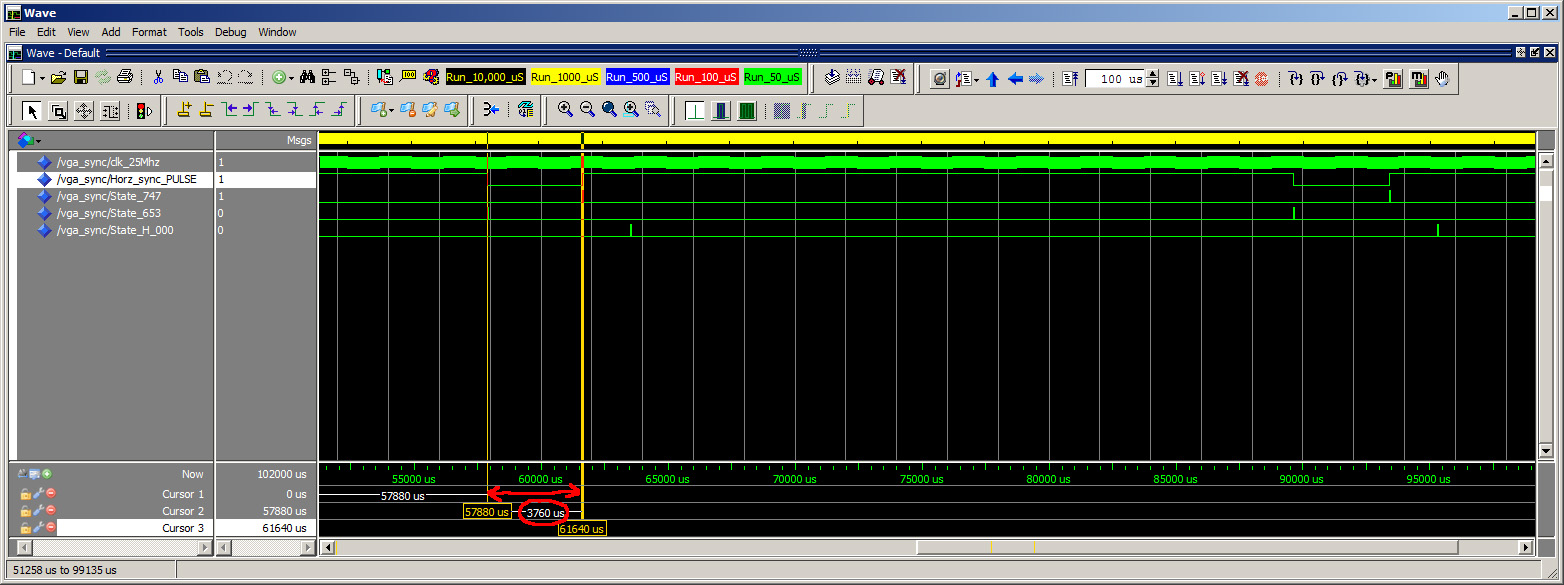1564x585 pixels.
Task: Click the green Run_50_uS button
Action: point(772,77)
